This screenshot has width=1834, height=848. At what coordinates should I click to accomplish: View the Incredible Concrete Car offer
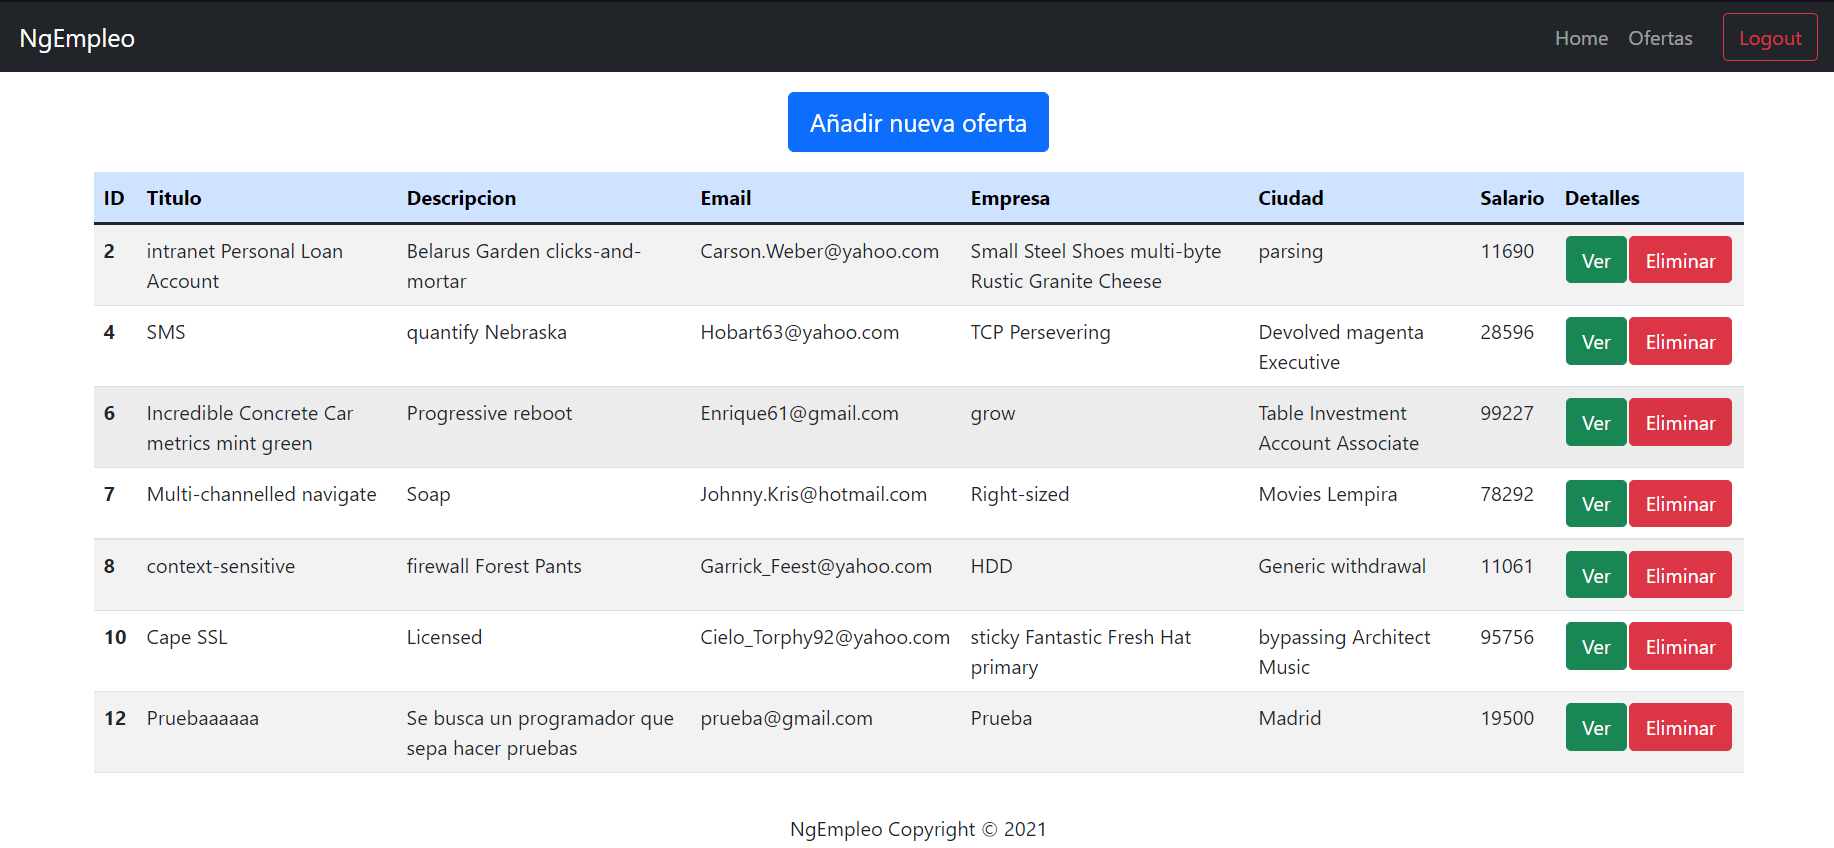[1595, 422]
